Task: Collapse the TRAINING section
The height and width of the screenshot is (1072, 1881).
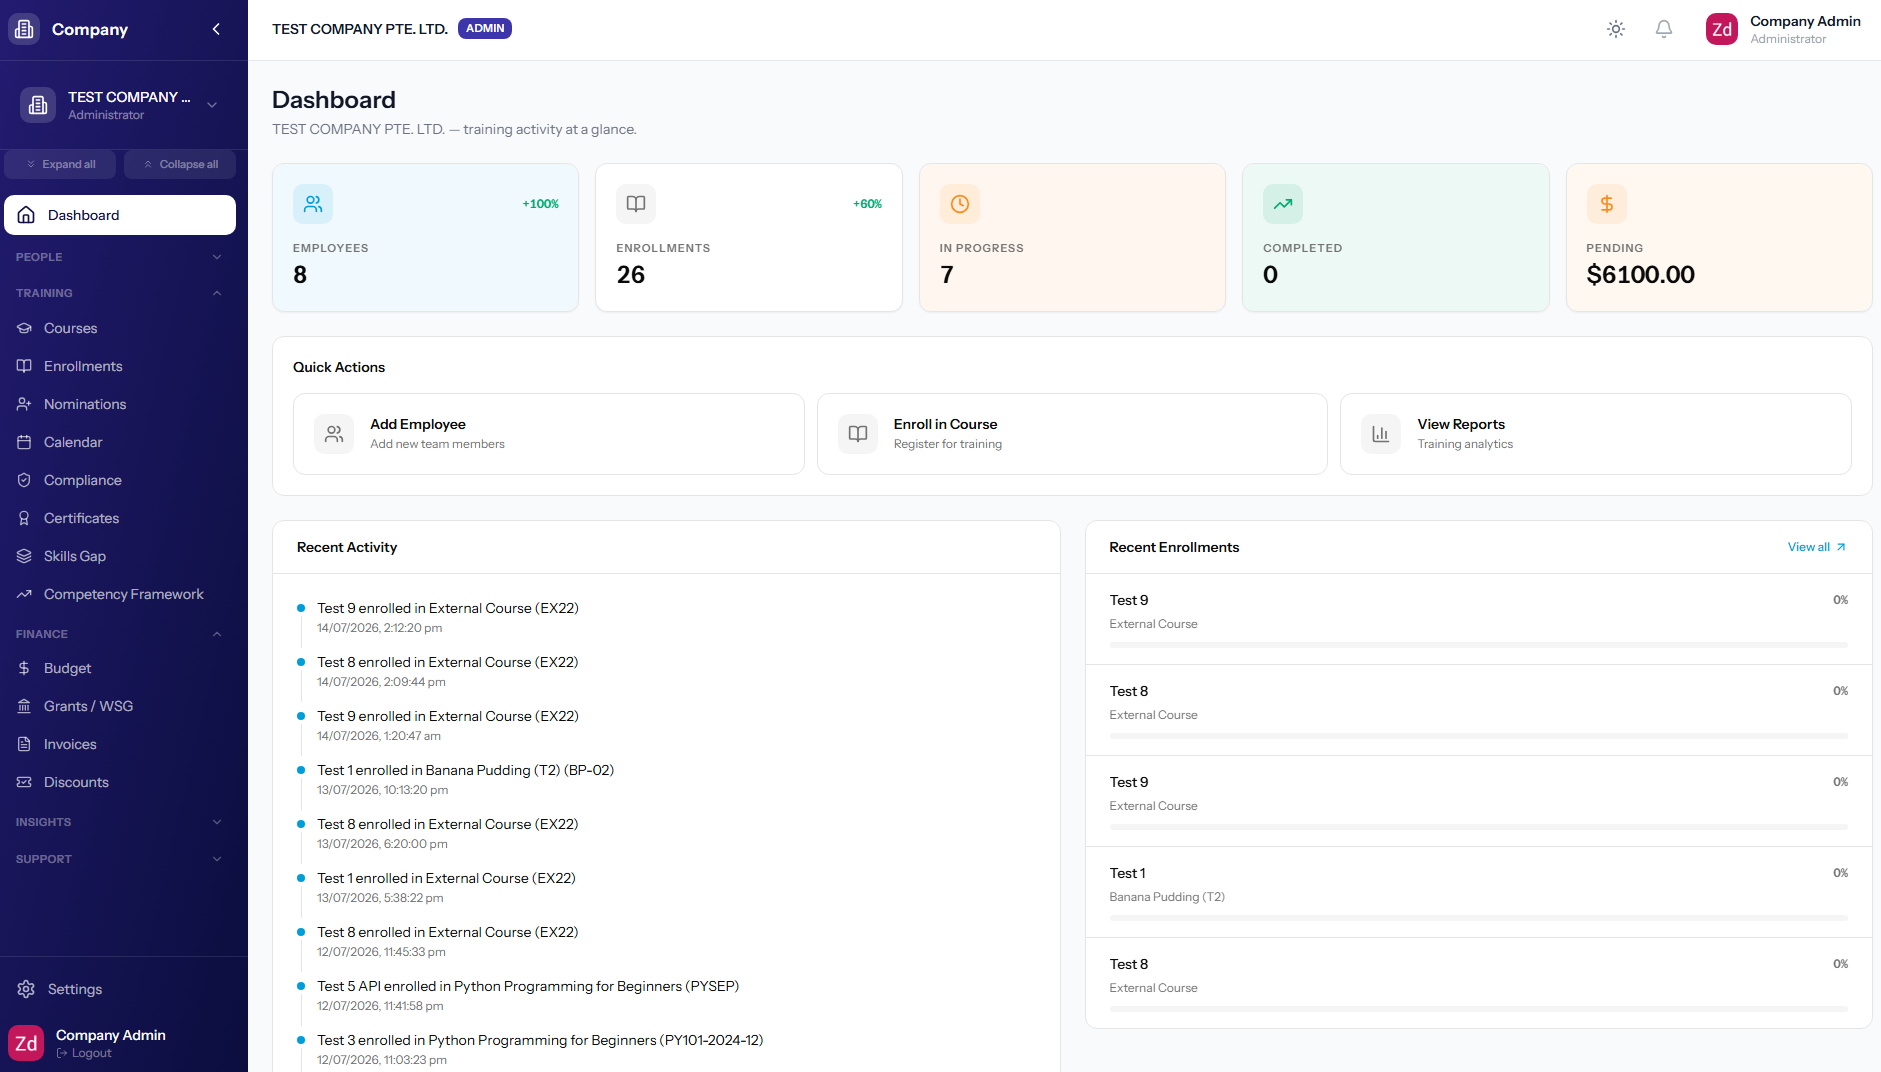Action: coord(120,293)
